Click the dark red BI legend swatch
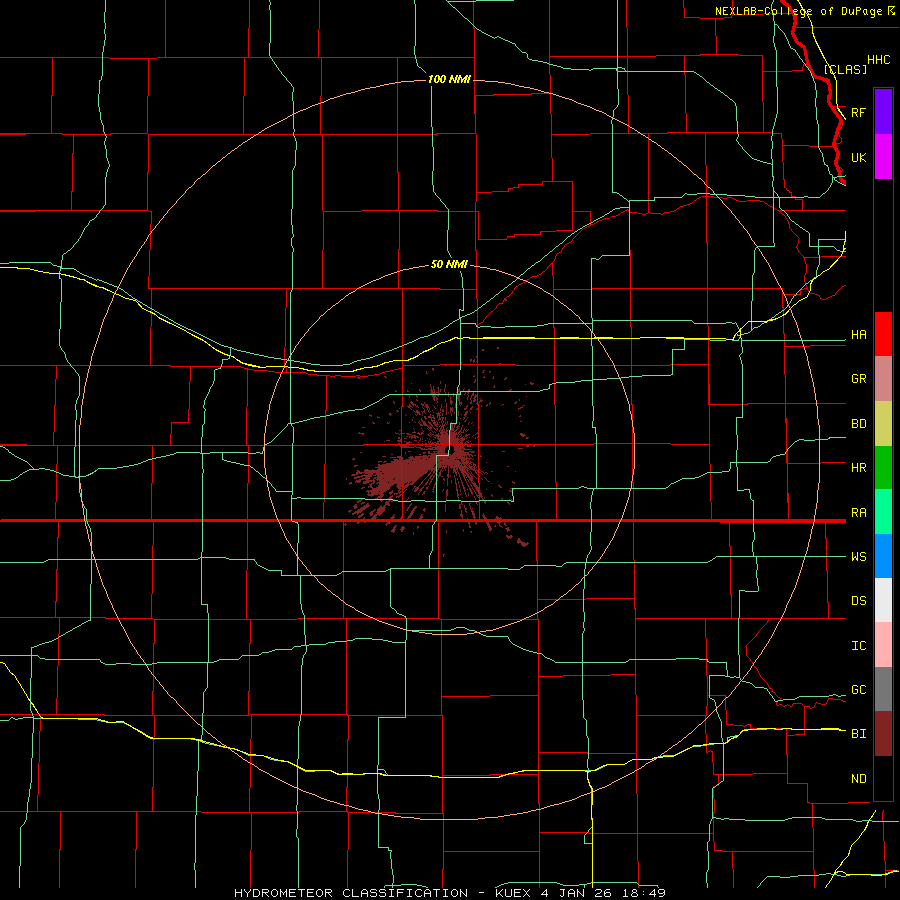The width and height of the screenshot is (900, 900). click(x=883, y=734)
